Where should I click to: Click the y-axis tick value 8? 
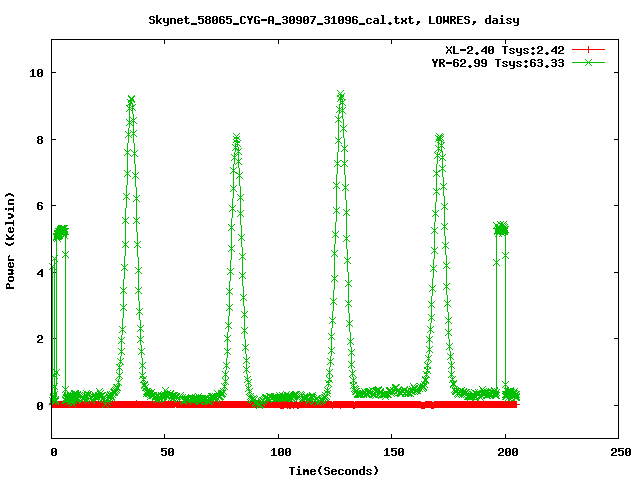(40, 140)
